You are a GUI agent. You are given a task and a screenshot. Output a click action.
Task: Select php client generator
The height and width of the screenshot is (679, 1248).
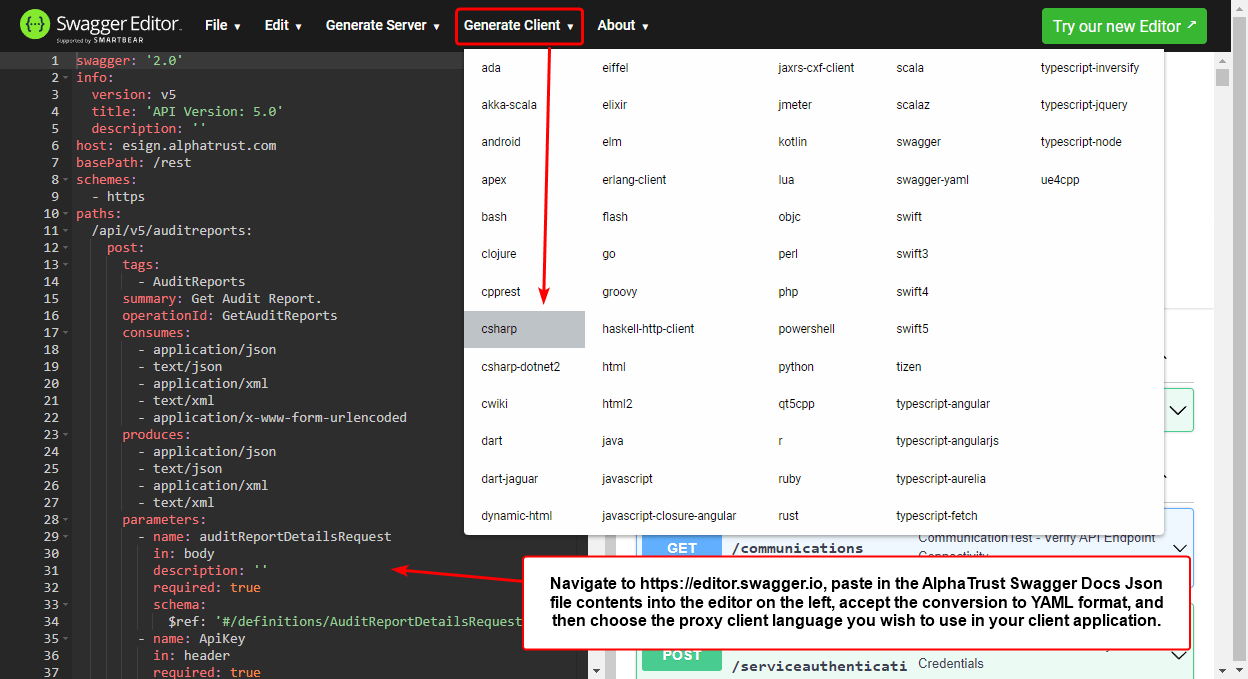coord(788,292)
